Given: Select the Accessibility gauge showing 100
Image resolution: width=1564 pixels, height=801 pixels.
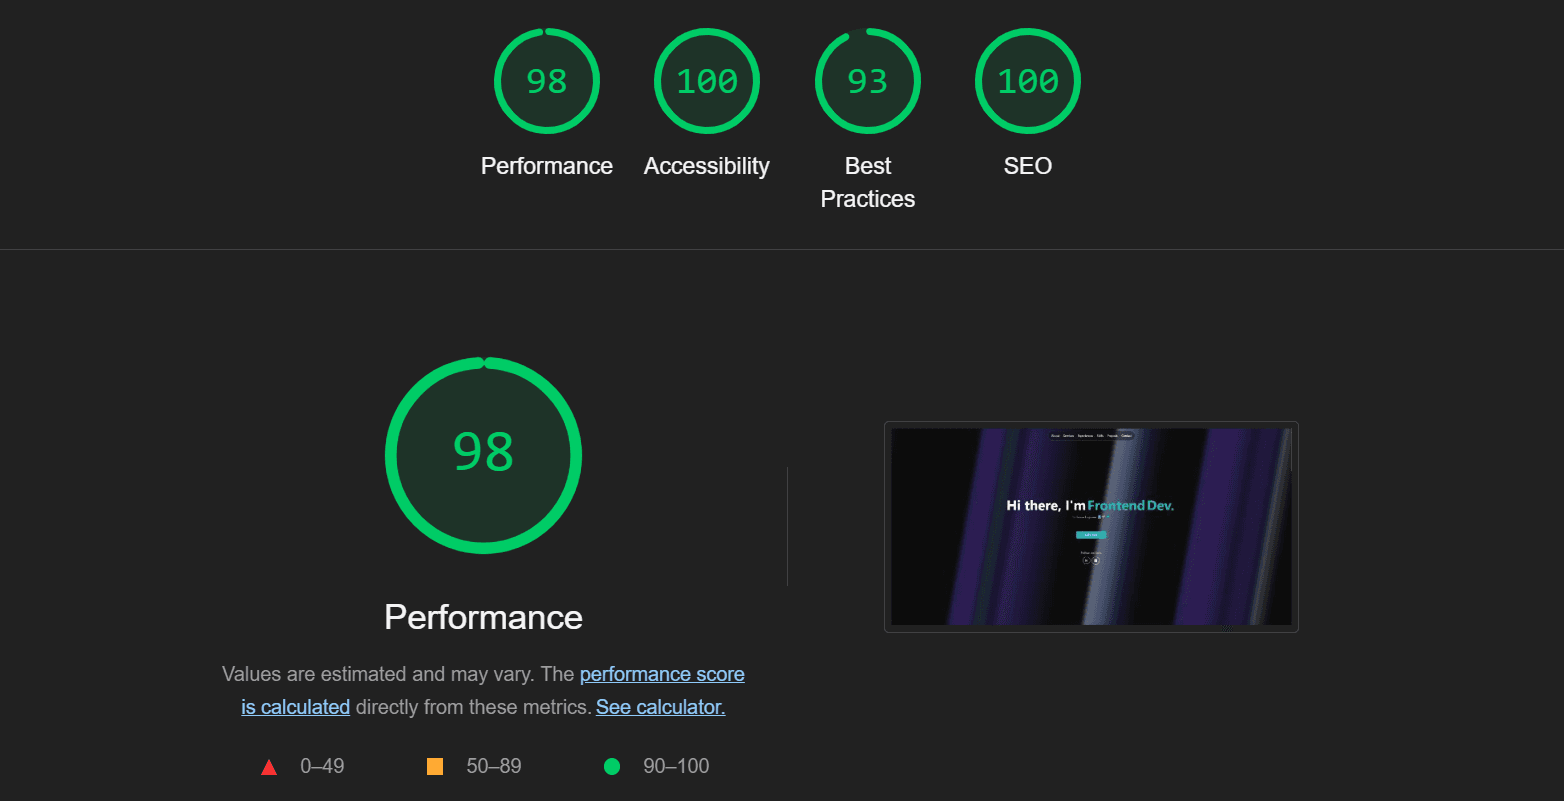Looking at the screenshot, I should point(707,81).
